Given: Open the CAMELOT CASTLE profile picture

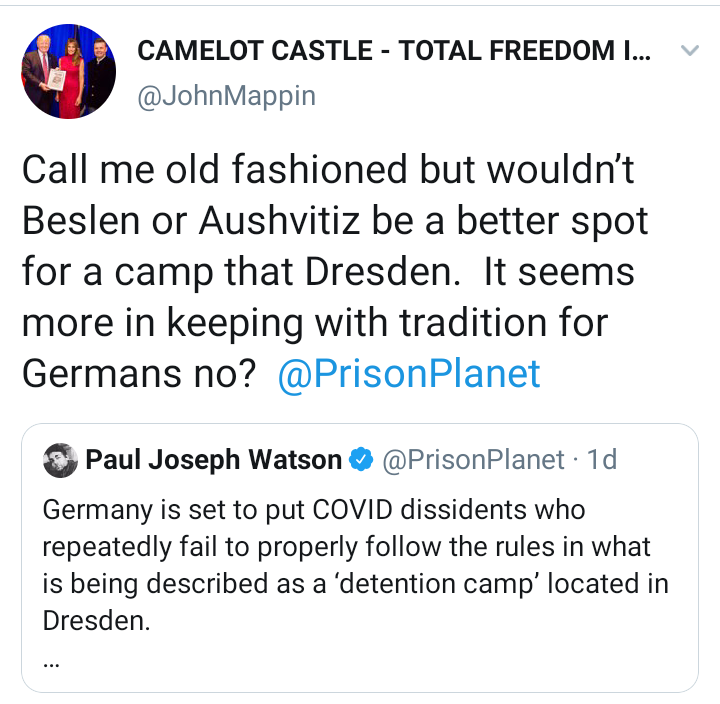Looking at the screenshot, I should click(x=69, y=72).
